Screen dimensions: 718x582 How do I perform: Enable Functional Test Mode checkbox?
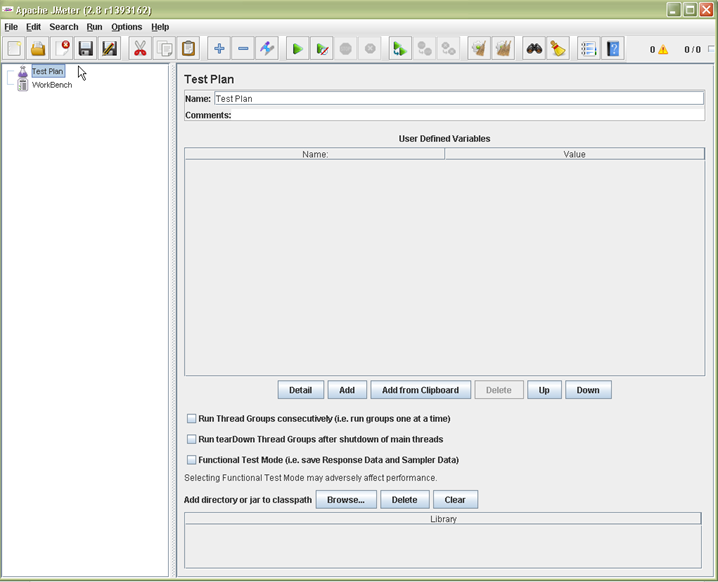(x=191, y=460)
